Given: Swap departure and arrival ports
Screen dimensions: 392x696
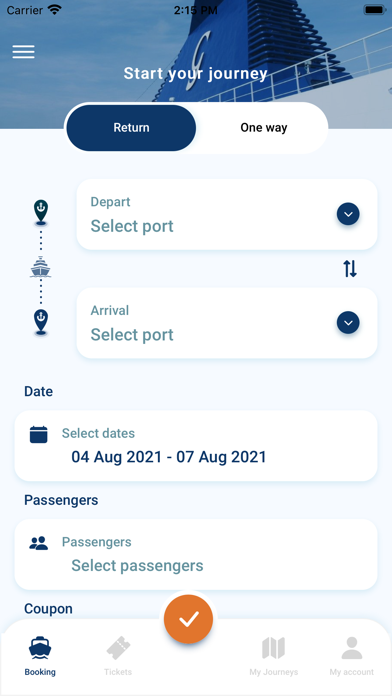Looking at the screenshot, I should click(350, 269).
